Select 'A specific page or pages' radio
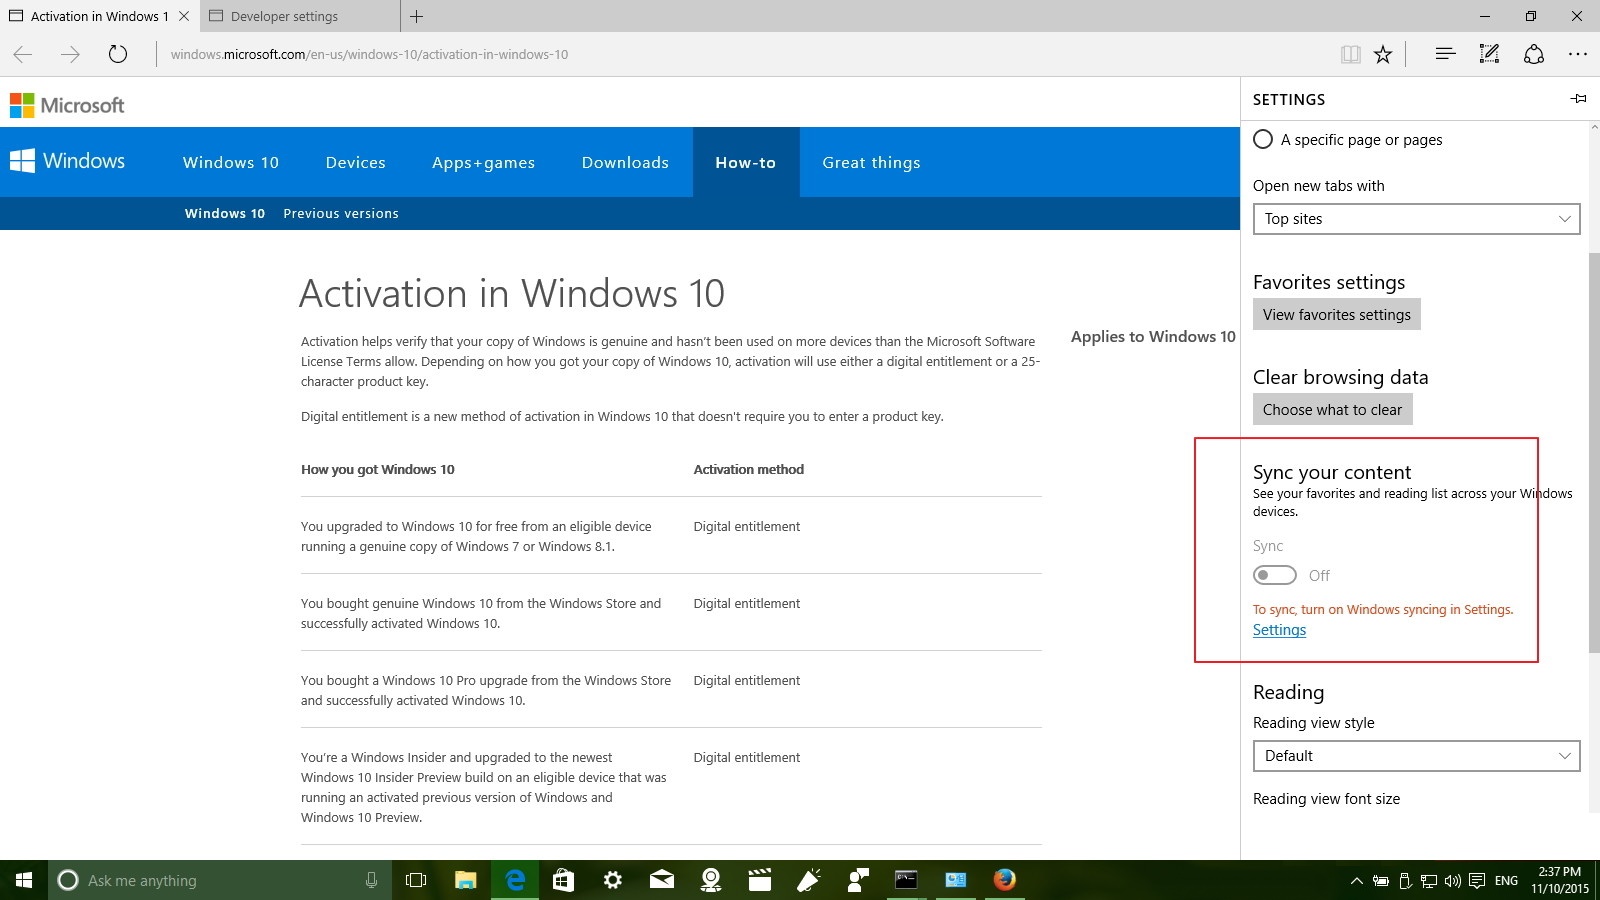Image resolution: width=1600 pixels, height=900 pixels. [1263, 139]
